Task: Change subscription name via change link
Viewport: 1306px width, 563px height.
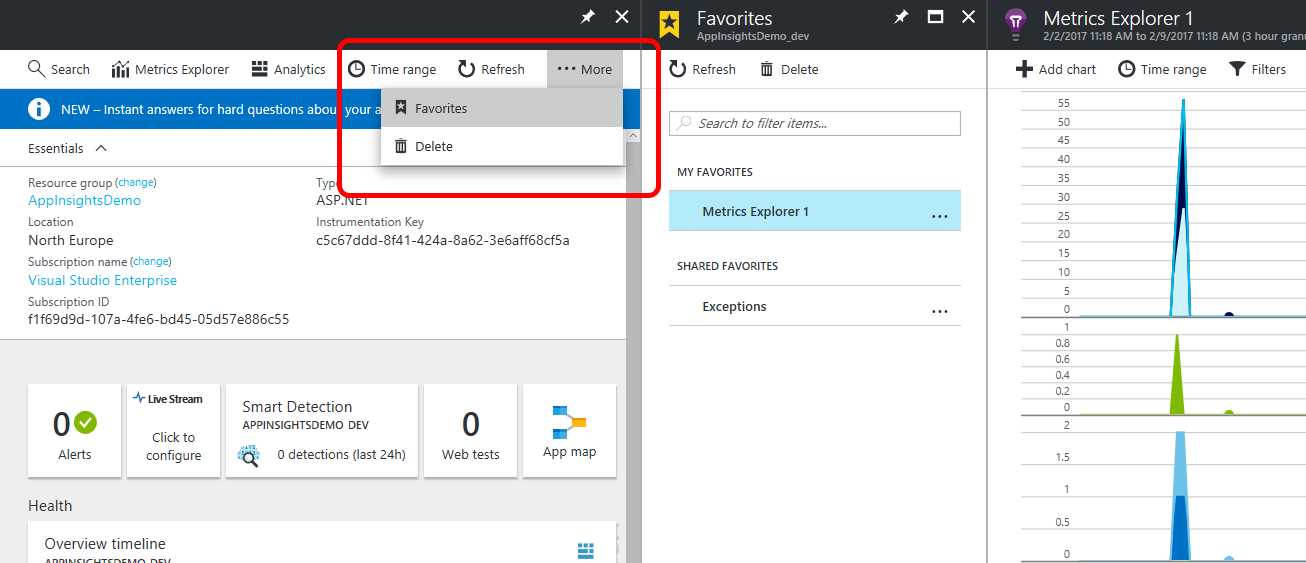Action: (x=152, y=261)
